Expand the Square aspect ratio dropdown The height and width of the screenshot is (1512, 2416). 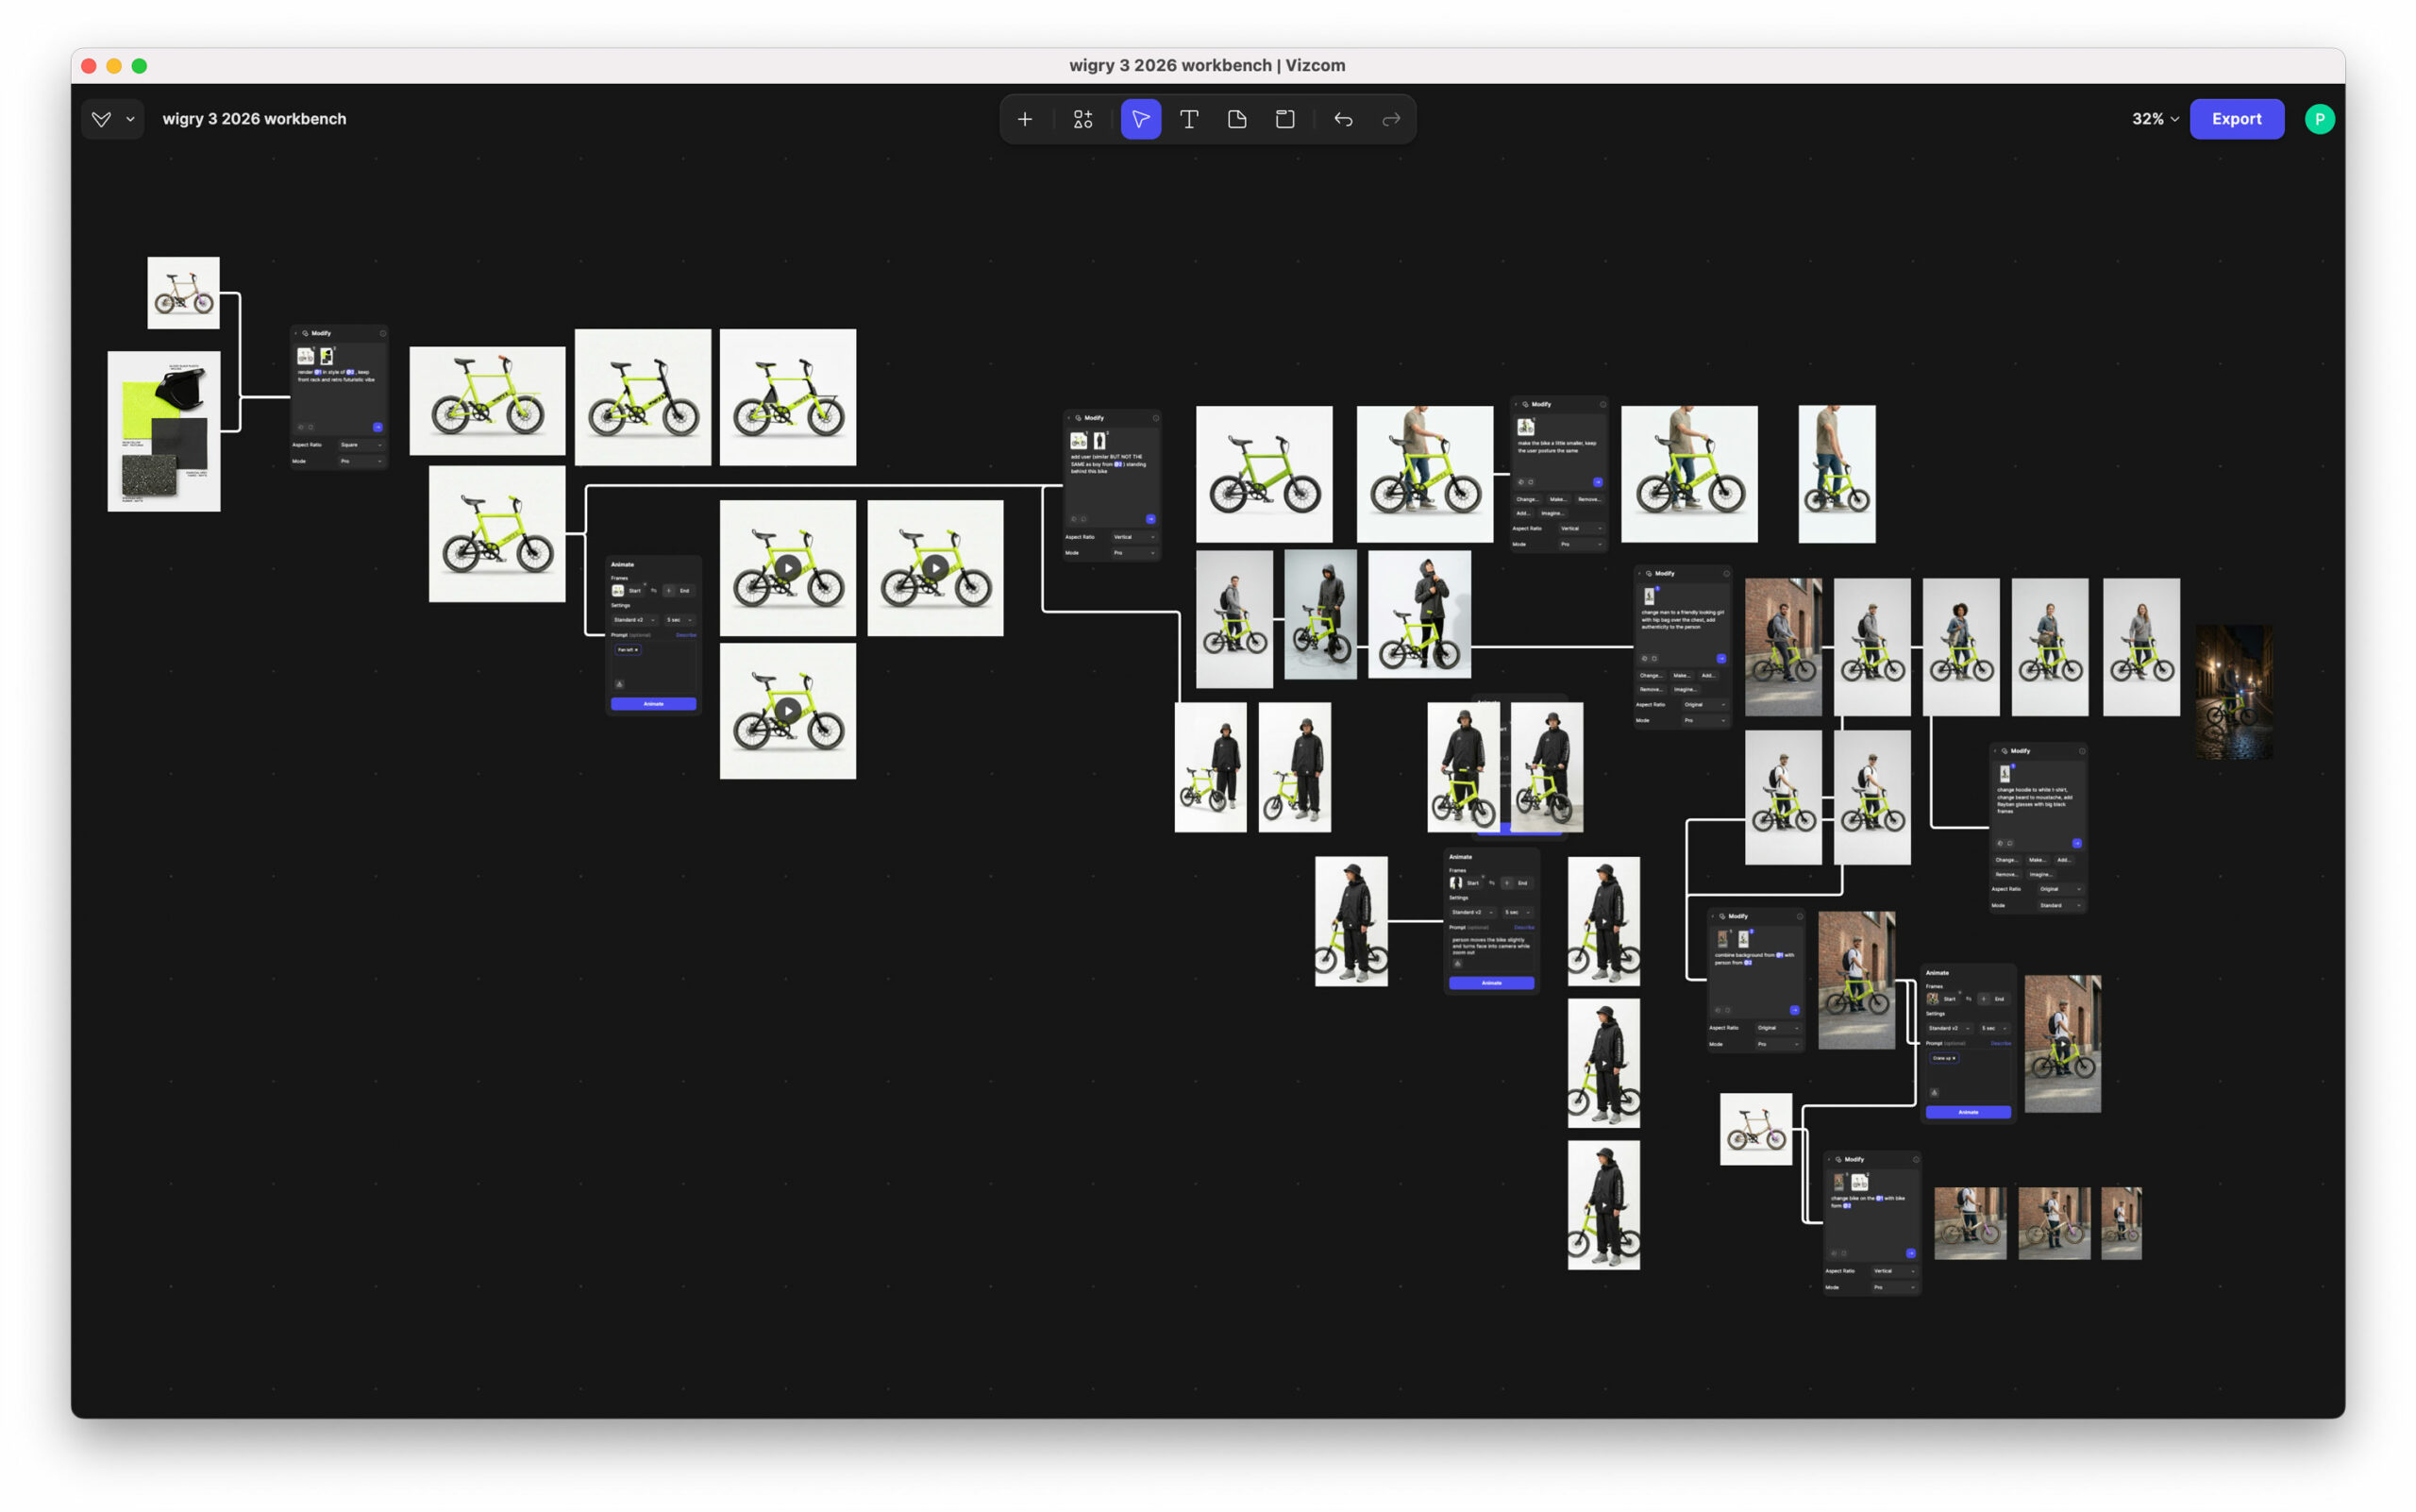coord(360,445)
